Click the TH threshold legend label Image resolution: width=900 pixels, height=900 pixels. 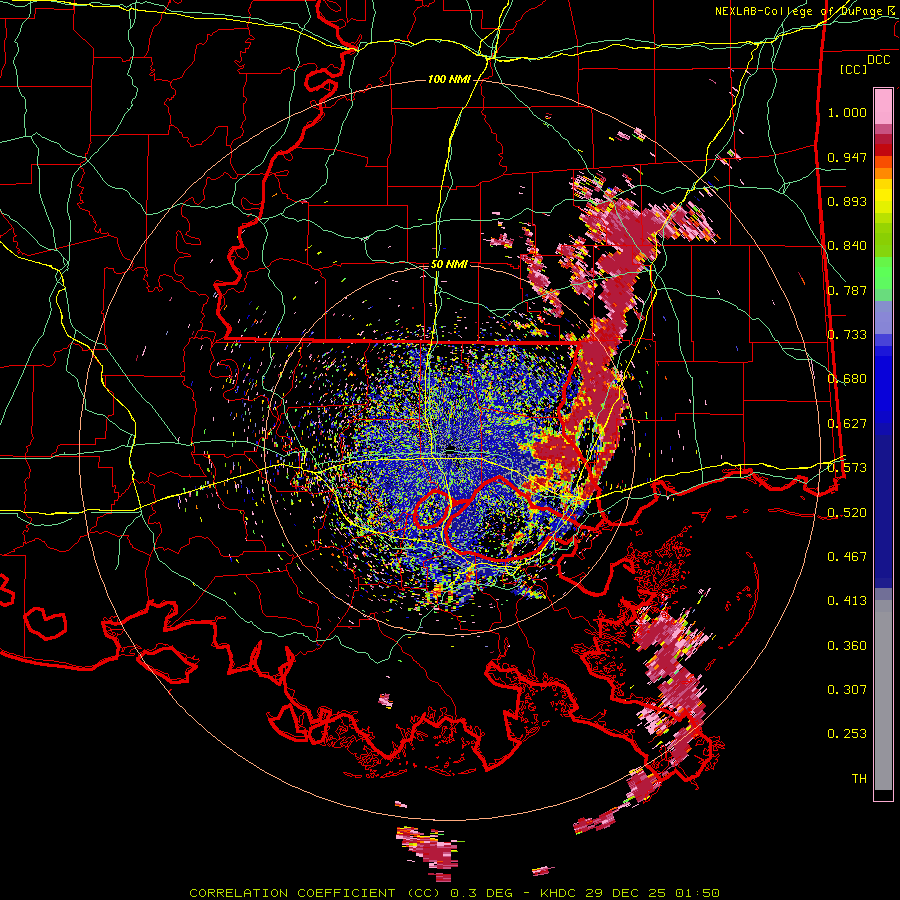859,779
